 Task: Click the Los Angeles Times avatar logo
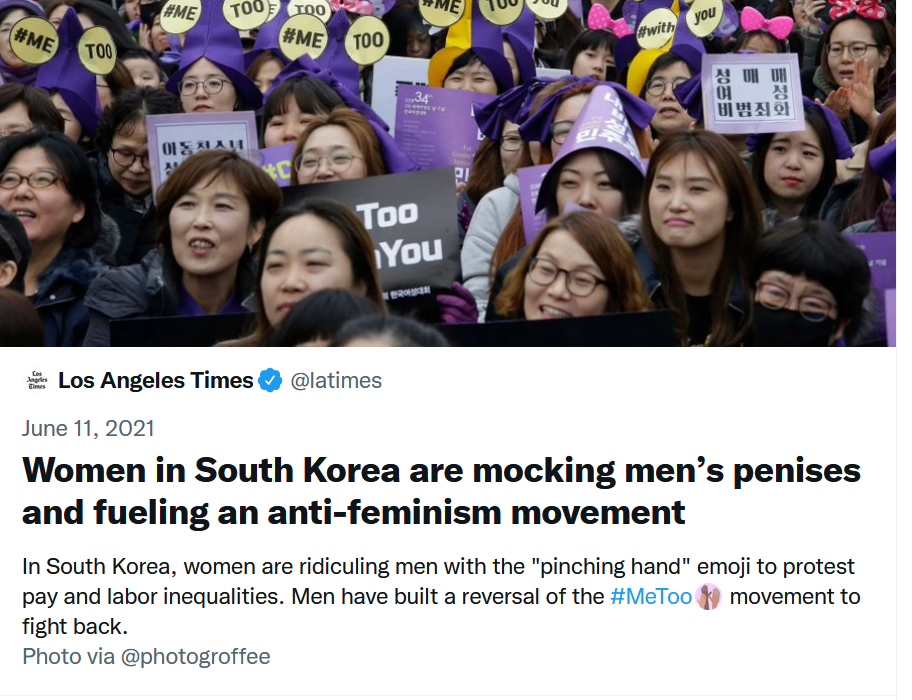point(37,381)
